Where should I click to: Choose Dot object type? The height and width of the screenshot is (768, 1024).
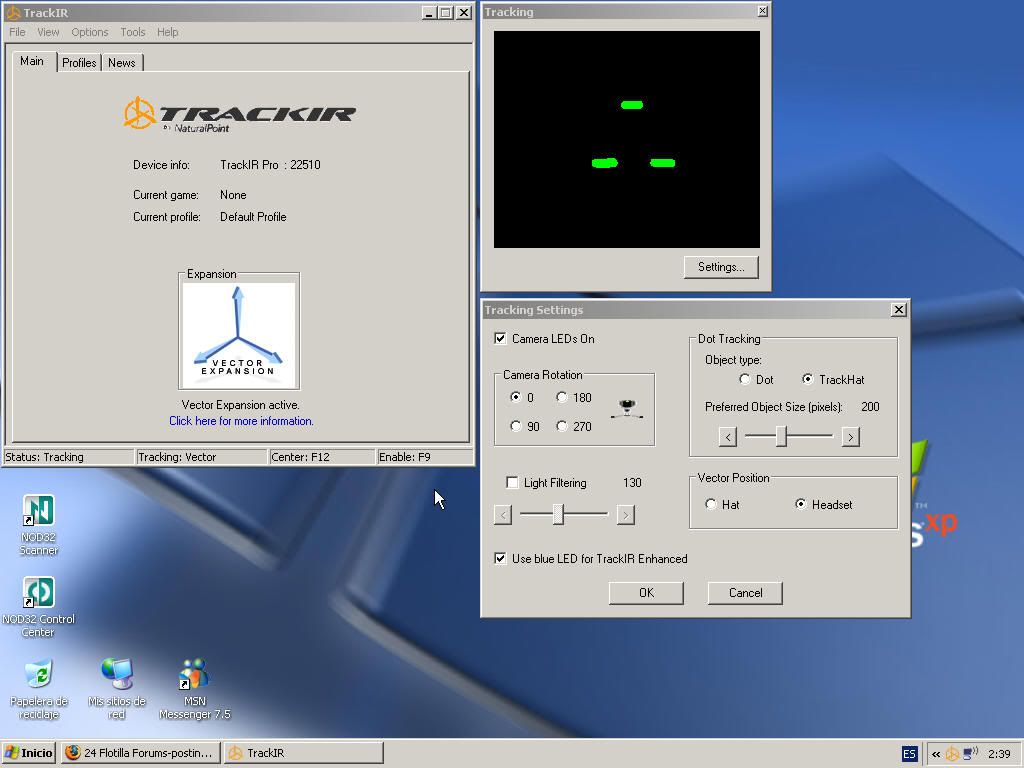click(x=744, y=379)
